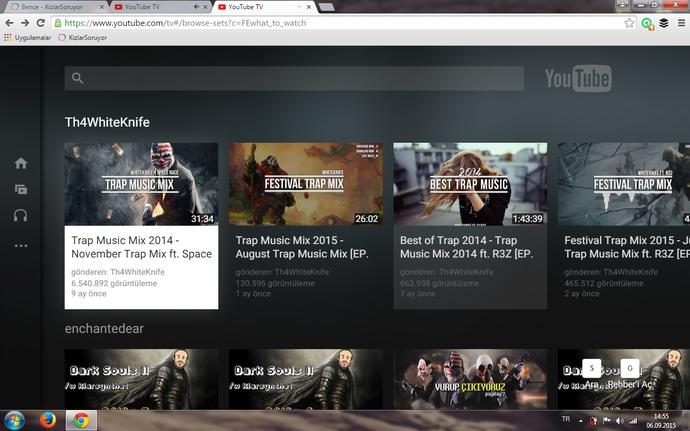Click '465.512 görüntüleme' view count

pyautogui.click(x=604, y=283)
